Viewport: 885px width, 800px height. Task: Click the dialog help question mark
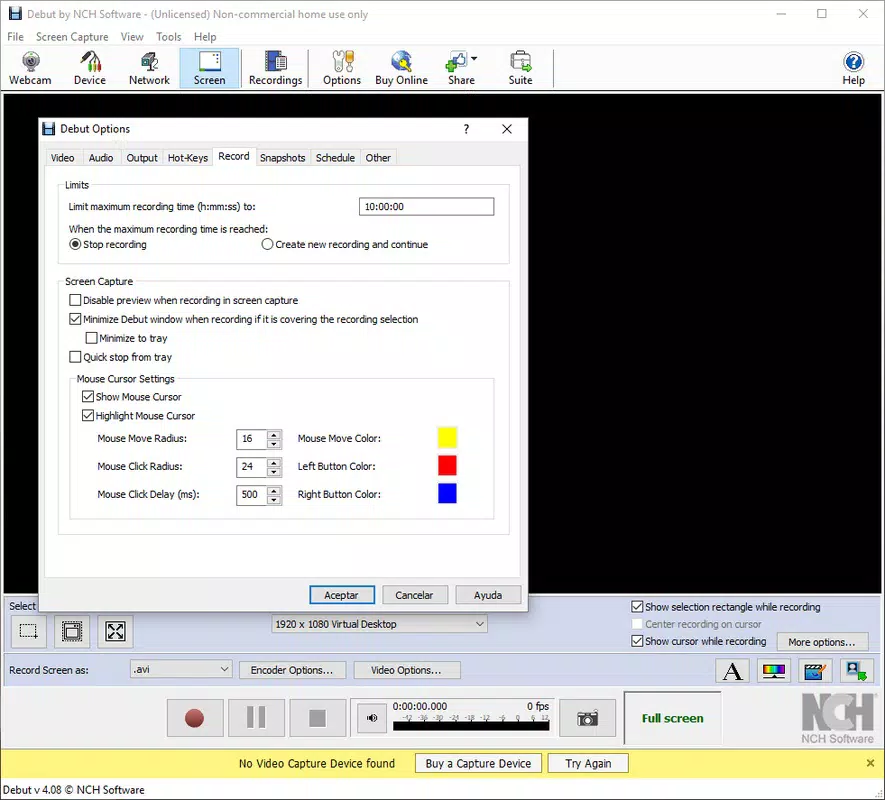(x=466, y=129)
